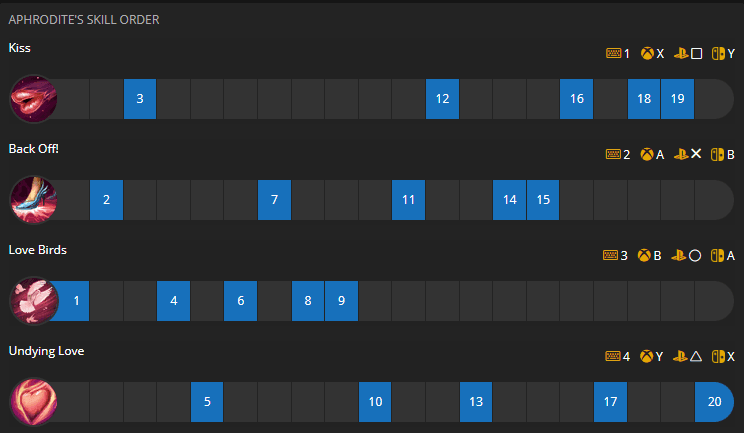
Task: Click level 12 cell in Kiss row
Action: coord(442,99)
